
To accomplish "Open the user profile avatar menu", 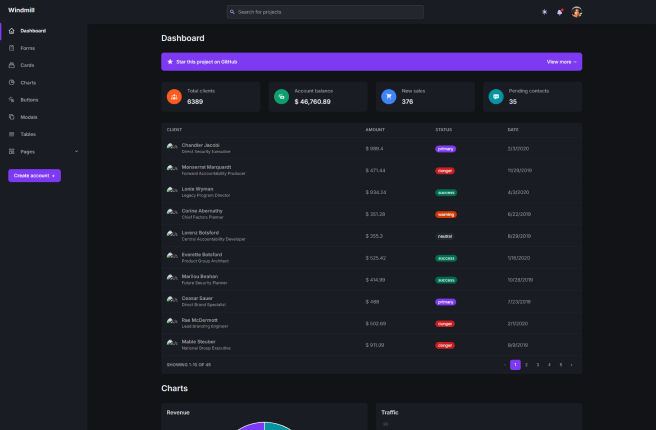I will pos(577,12).
